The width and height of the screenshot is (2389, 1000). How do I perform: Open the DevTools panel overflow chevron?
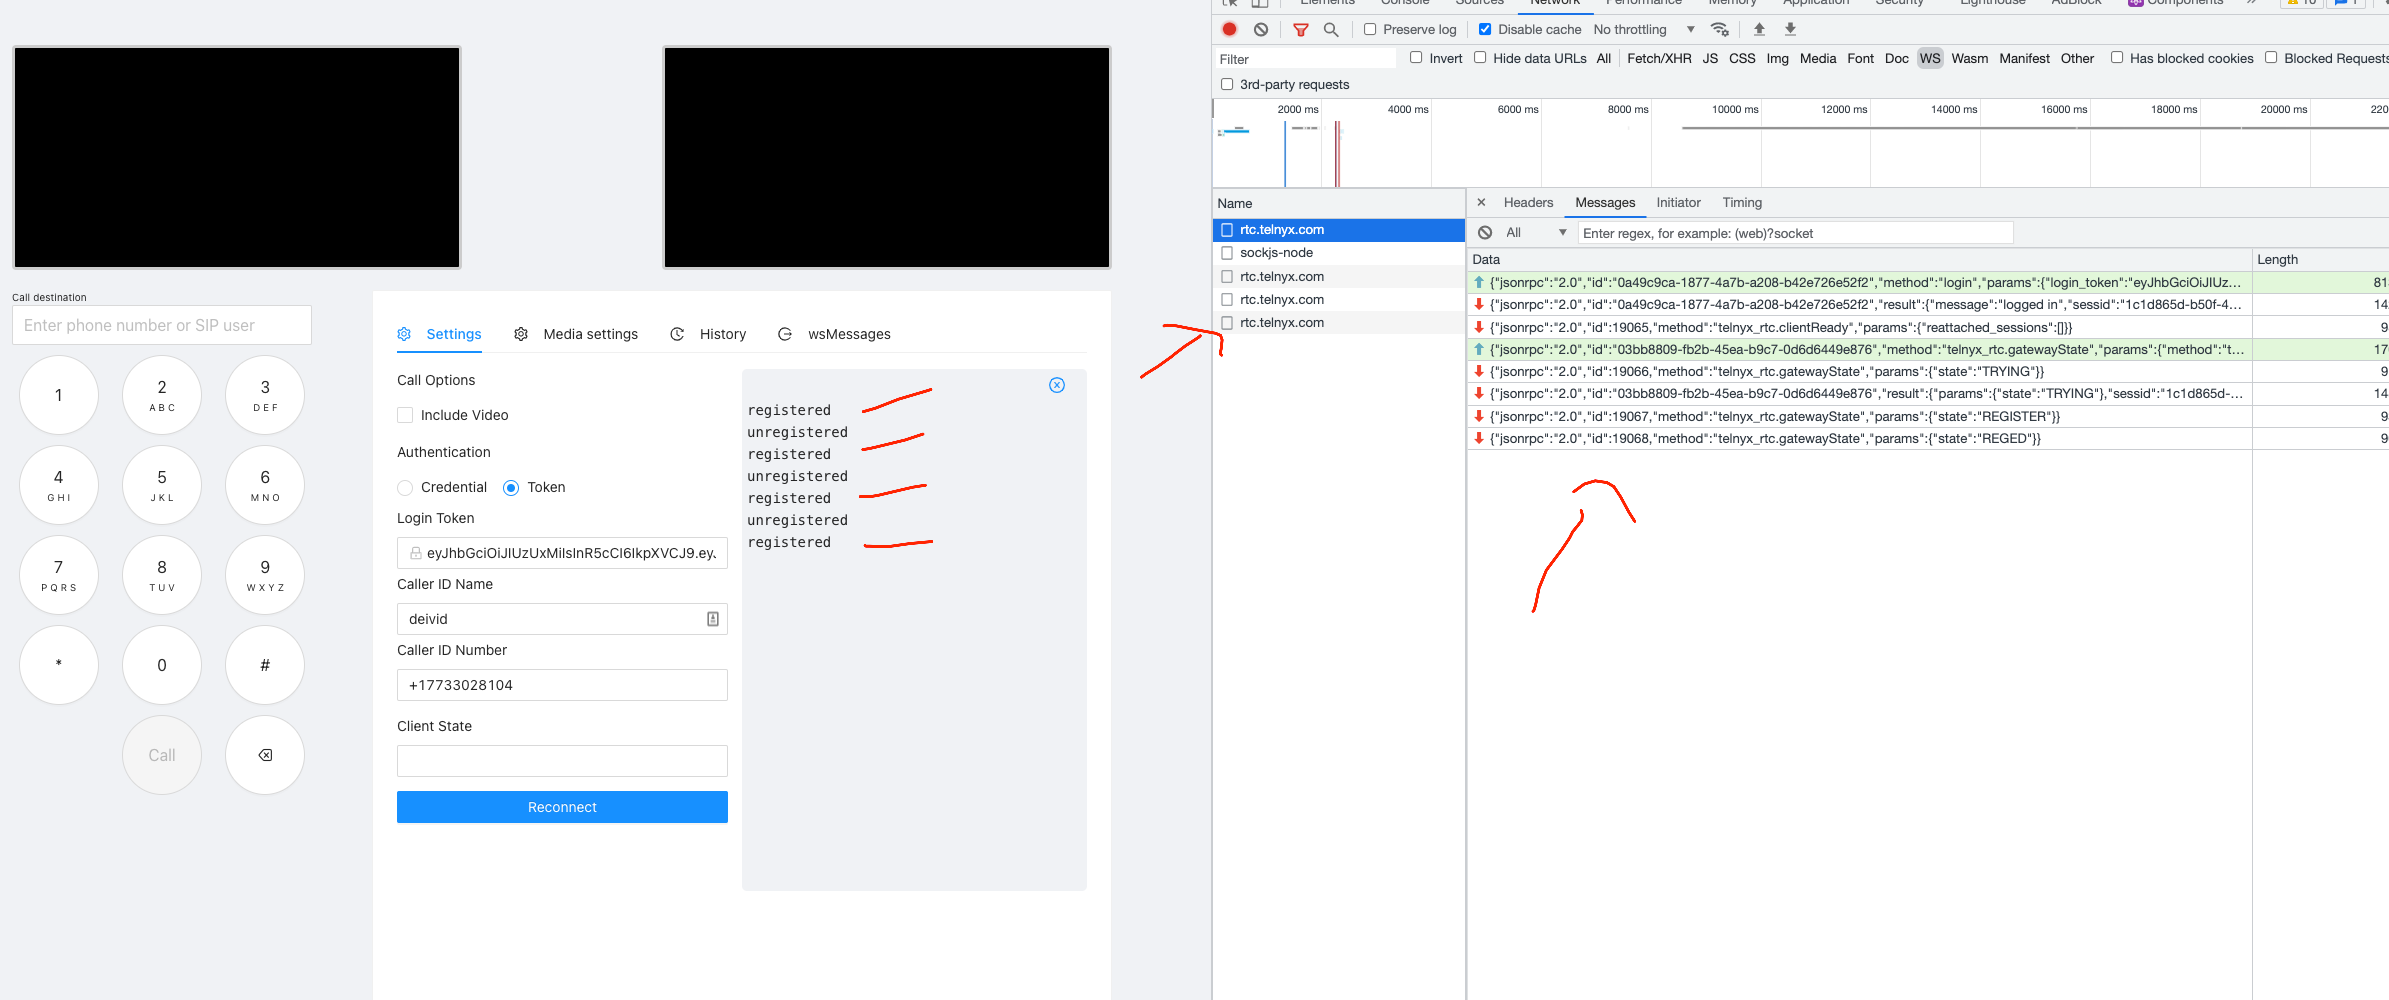tap(2252, 3)
